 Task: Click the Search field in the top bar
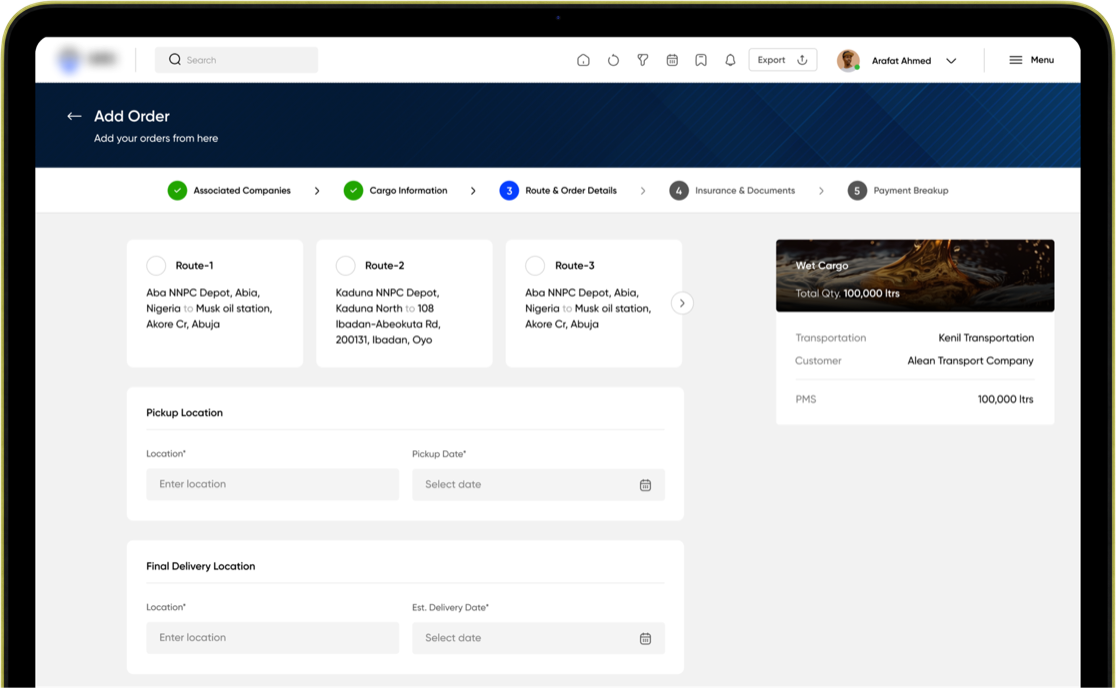(236, 60)
